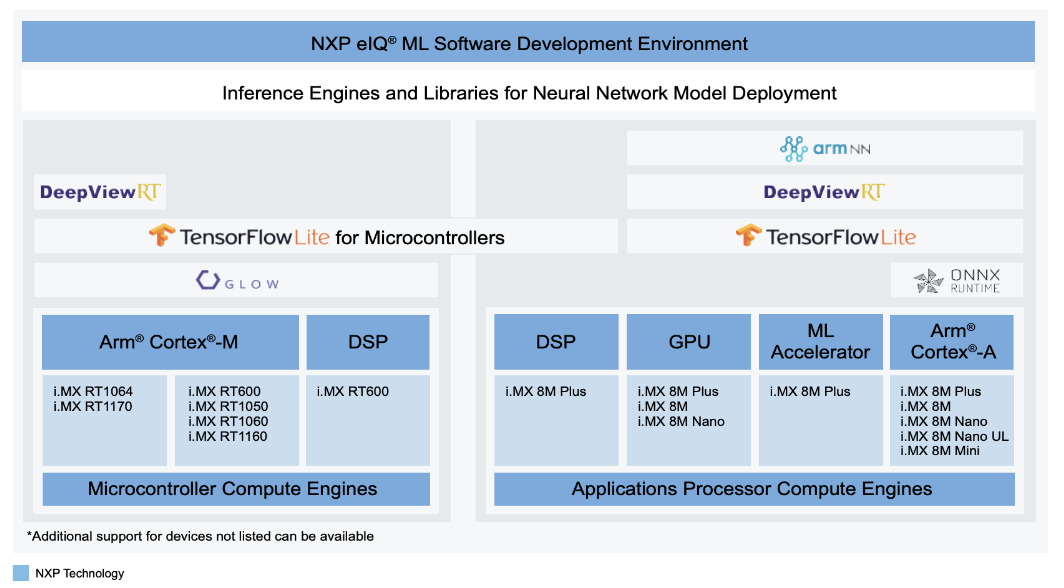Image resolution: width=1064 pixels, height=588 pixels.
Task: Click the Microcontroller Compute Engines label
Action: 233,489
